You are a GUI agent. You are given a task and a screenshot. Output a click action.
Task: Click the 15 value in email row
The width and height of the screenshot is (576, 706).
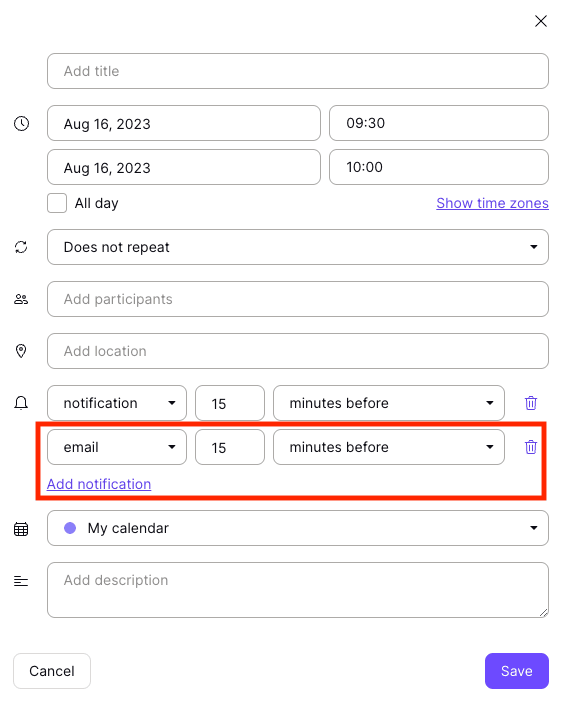click(230, 447)
